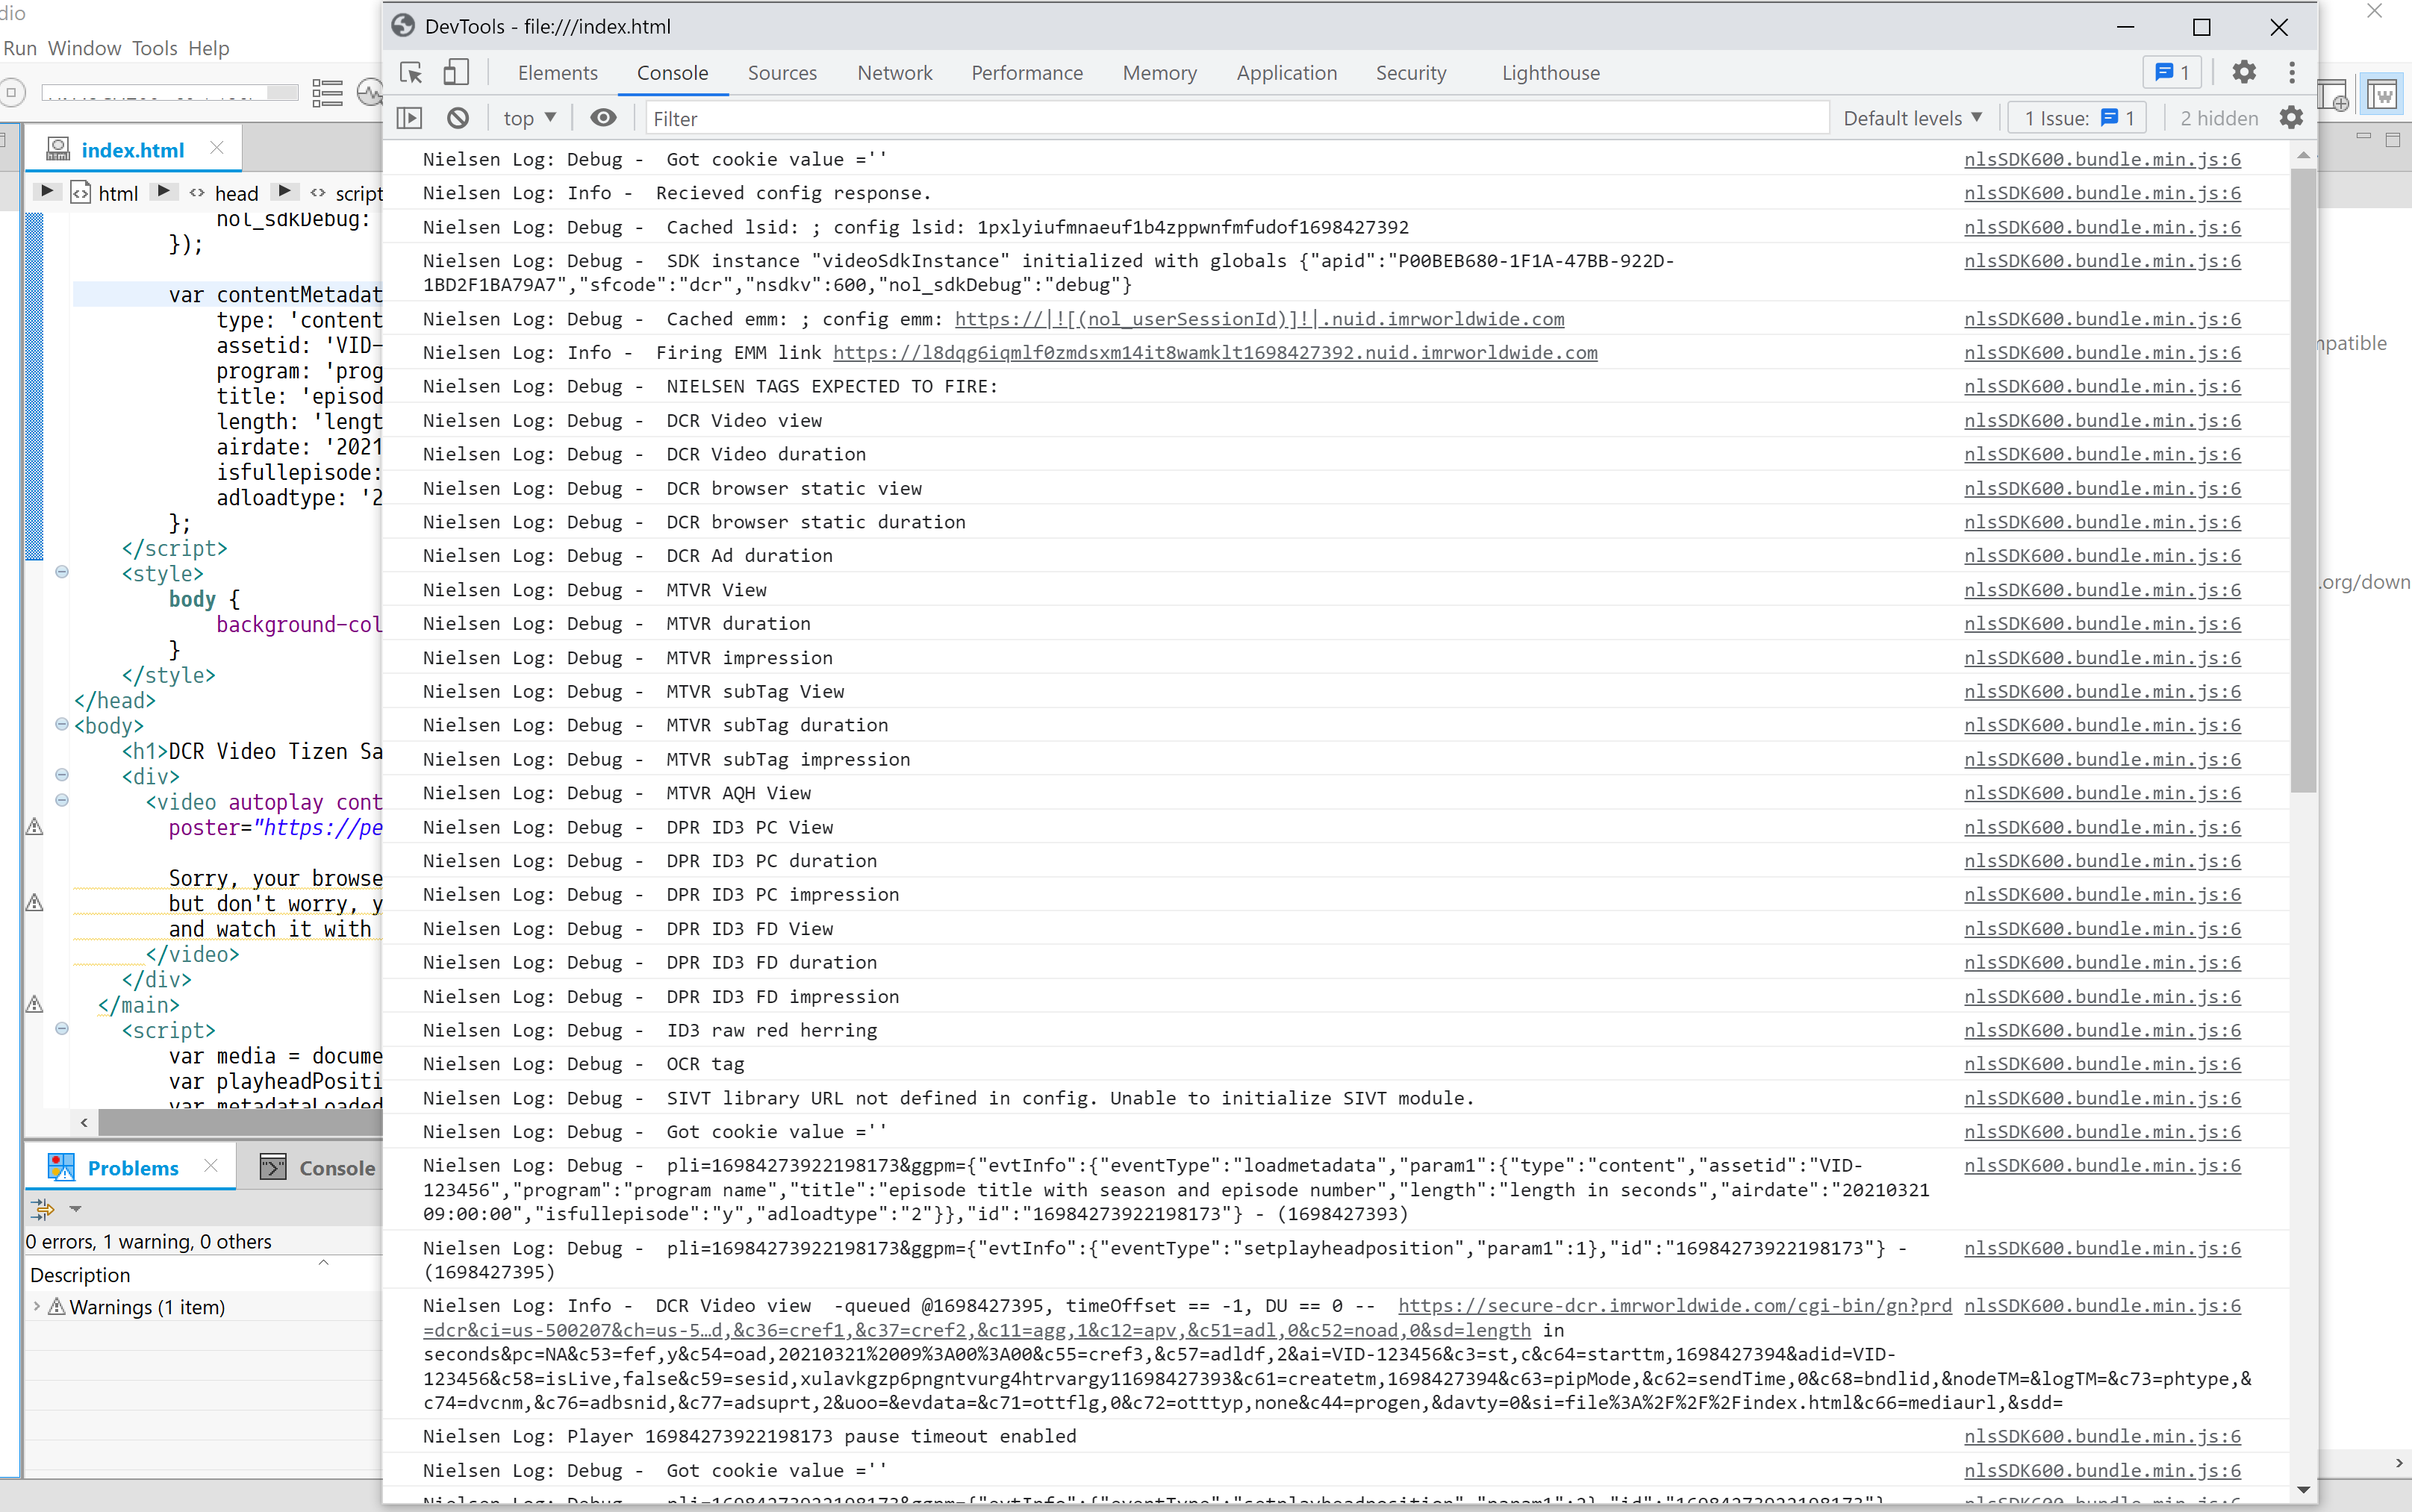This screenshot has height=1512, width=2412.
Task: Toggle the device toolbar icon
Action: click(x=455, y=72)
